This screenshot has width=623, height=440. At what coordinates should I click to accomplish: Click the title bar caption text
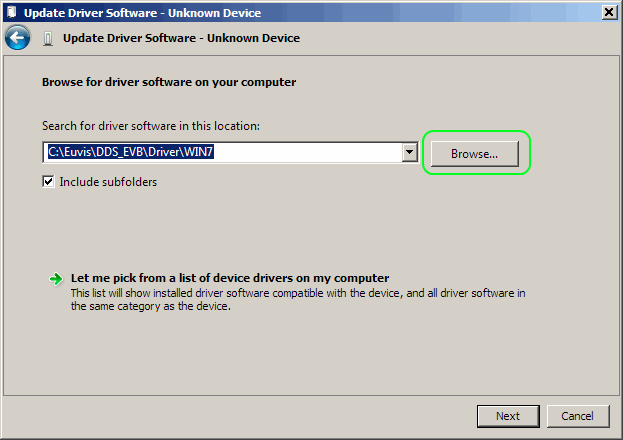[144, 12]
